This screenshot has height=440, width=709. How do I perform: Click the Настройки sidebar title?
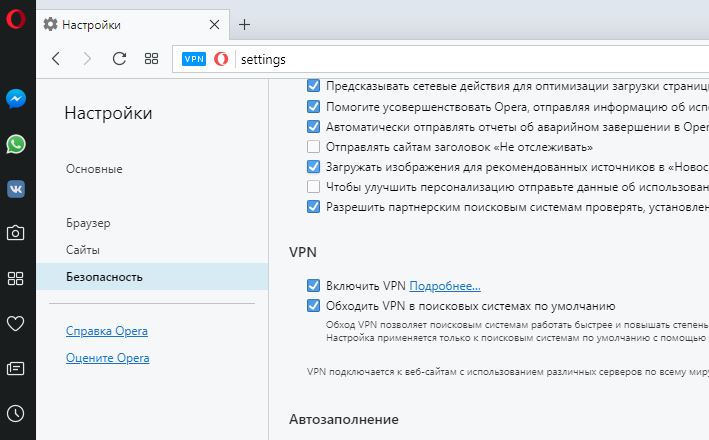tap(108, 113)
